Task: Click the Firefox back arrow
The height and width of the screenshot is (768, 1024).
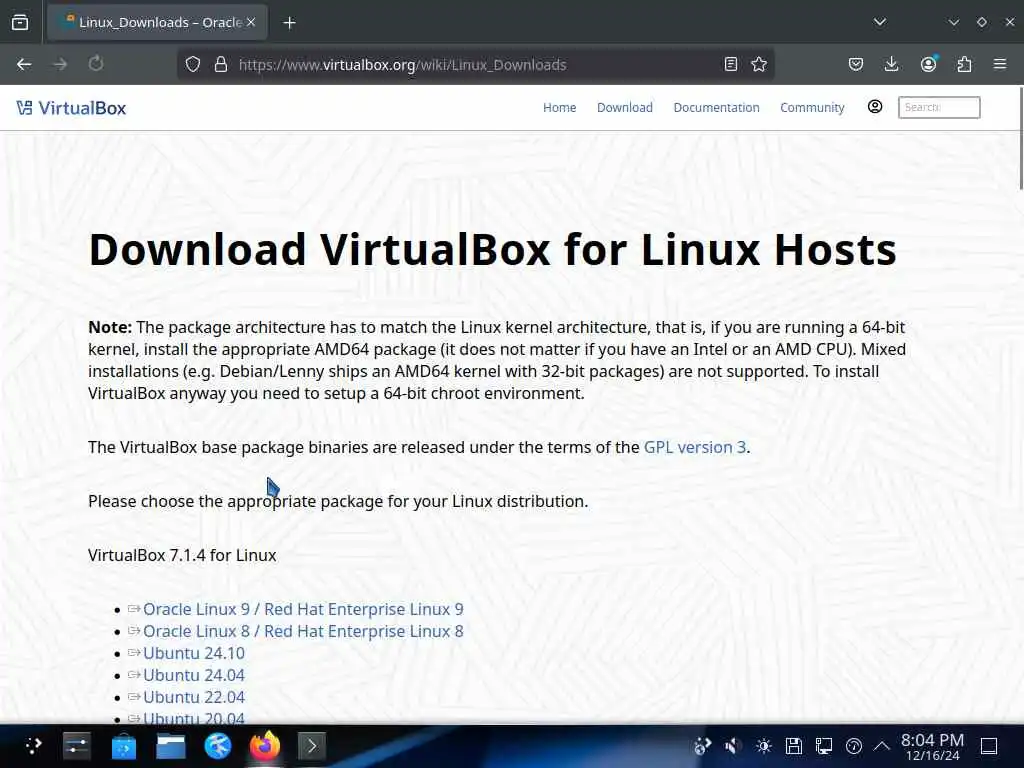Action: pos(24,64)
